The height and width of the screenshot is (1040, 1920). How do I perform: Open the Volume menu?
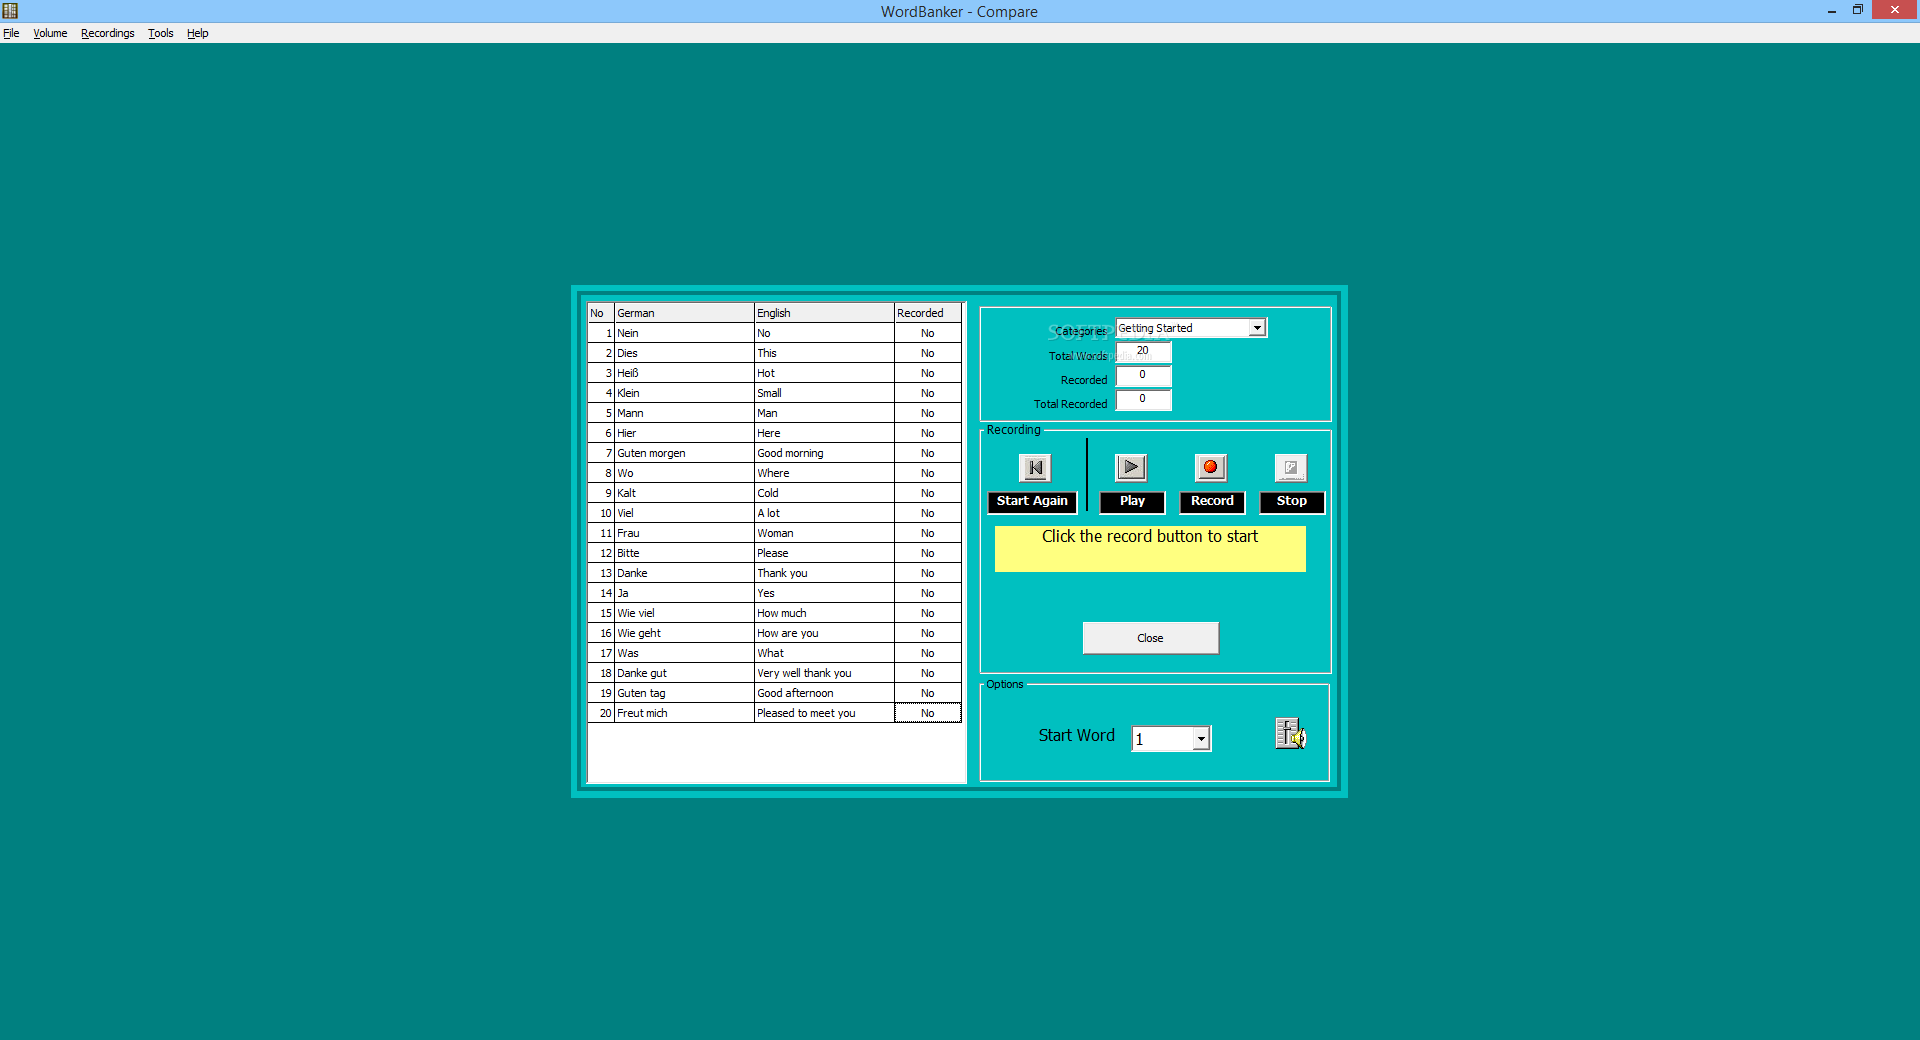[50, 33]
